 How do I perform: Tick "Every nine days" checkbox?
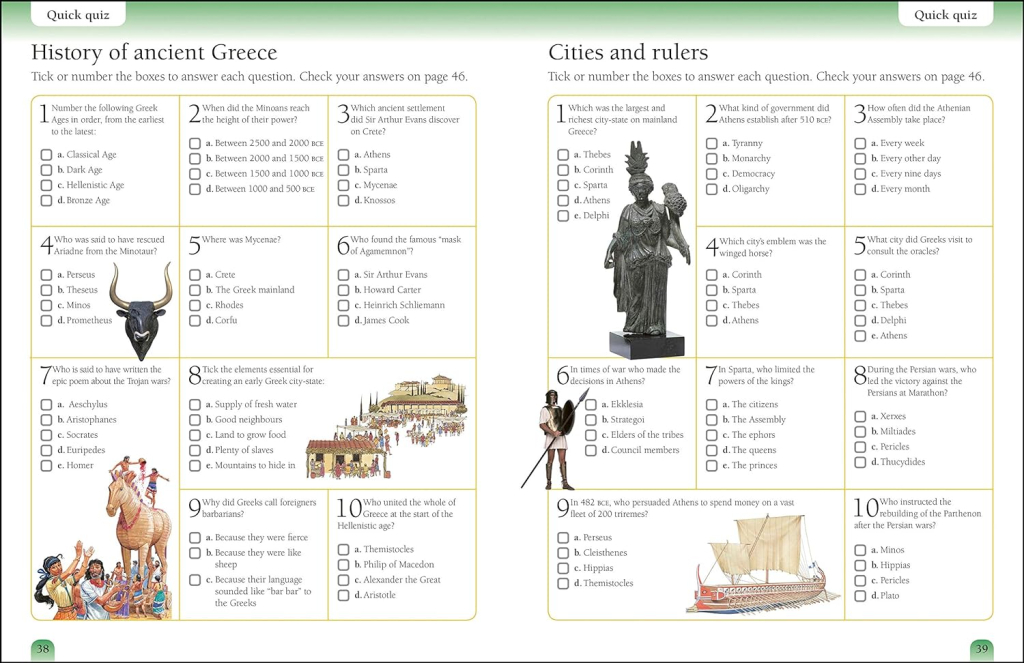860,174
